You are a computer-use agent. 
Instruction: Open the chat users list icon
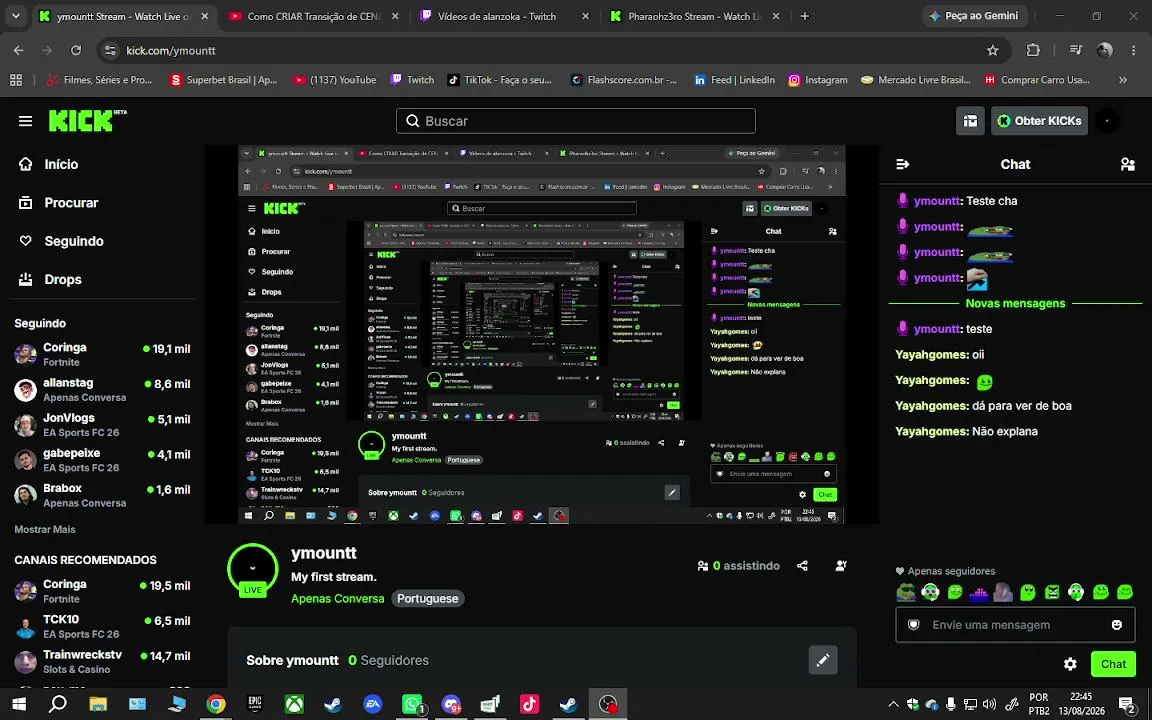(x=1128, y=165)
